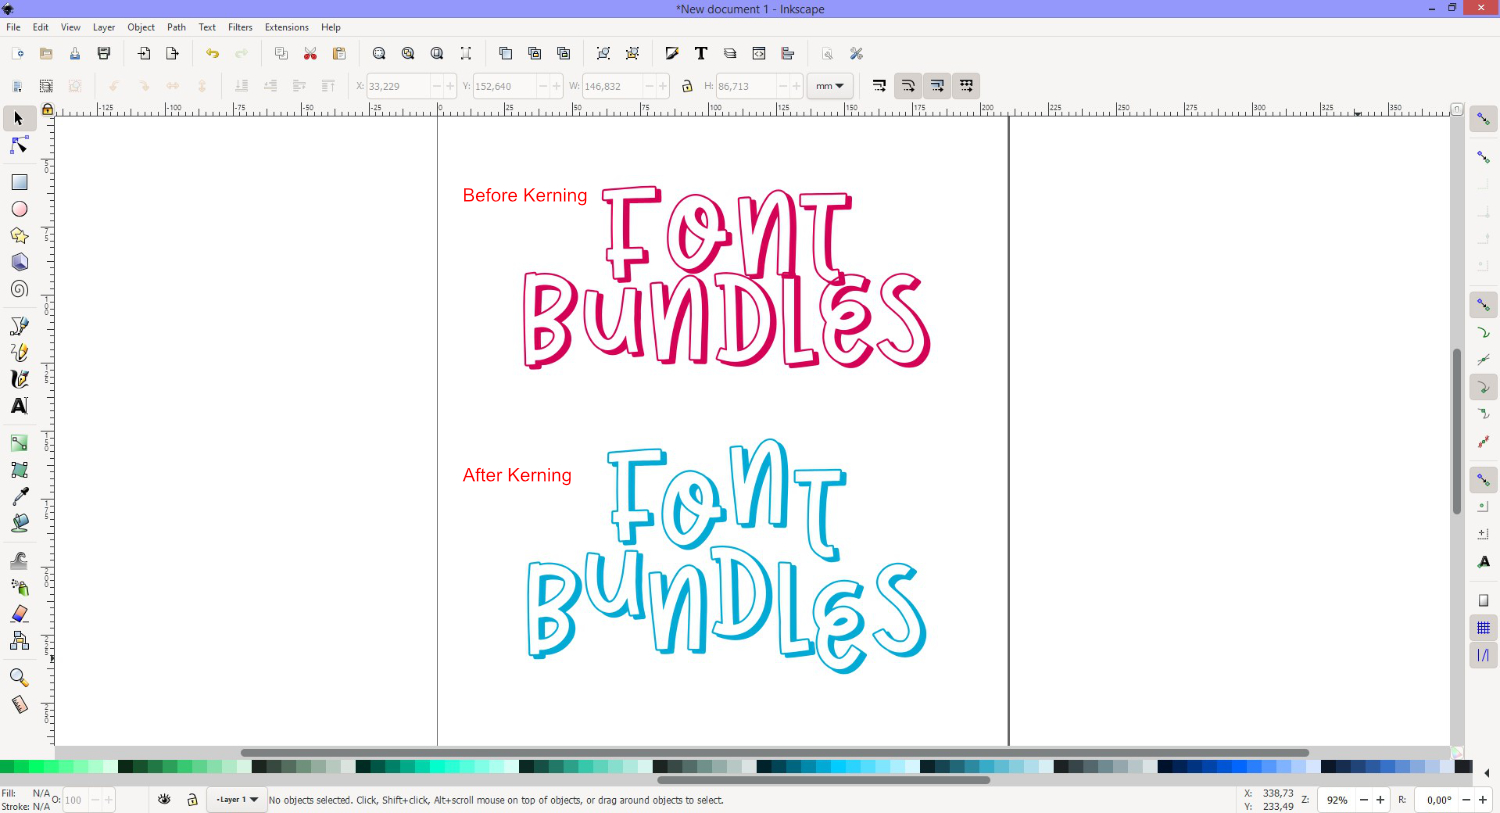Toggle snap to guides
The width and height of the screenshot is (1500, 813).
click(x=1483, y=655)
